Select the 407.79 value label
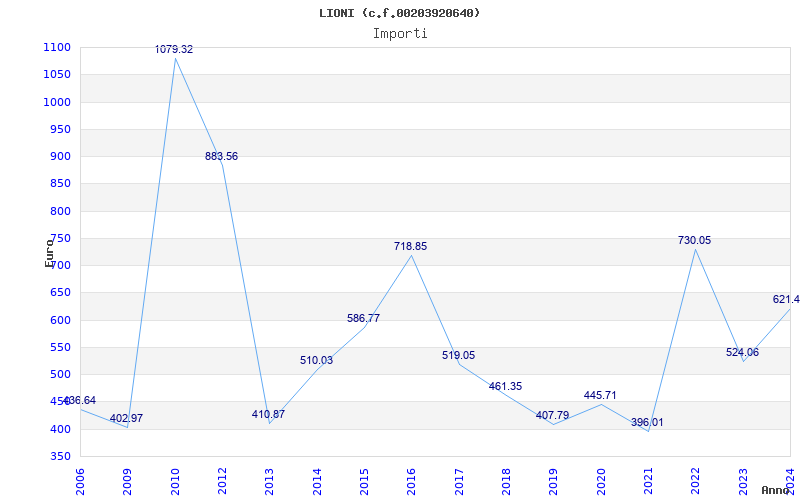Image resolution: width=800 pixels, height=500 pixels. pyautogui.click(x=553, y=416)
